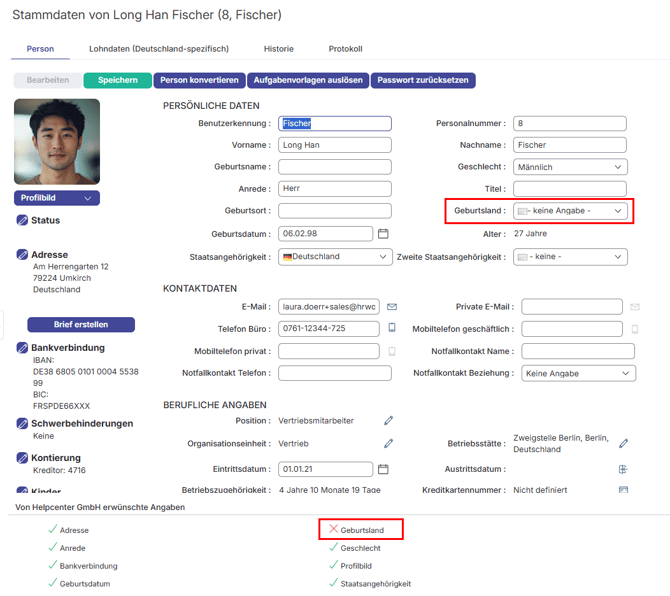Open the Notfallkontakt Beziehung dropdown

[578, 374]
